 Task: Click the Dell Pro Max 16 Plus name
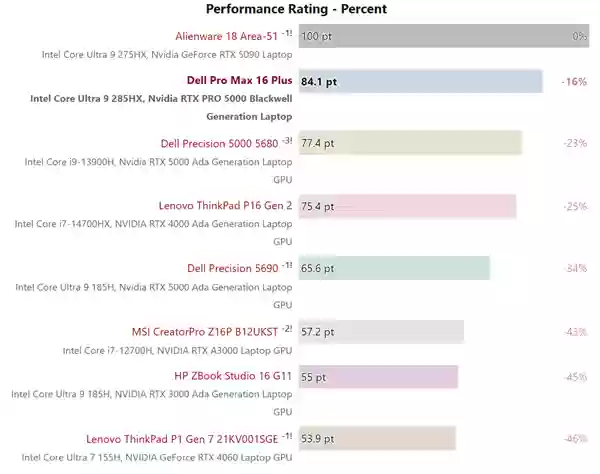tap(239, 81)
